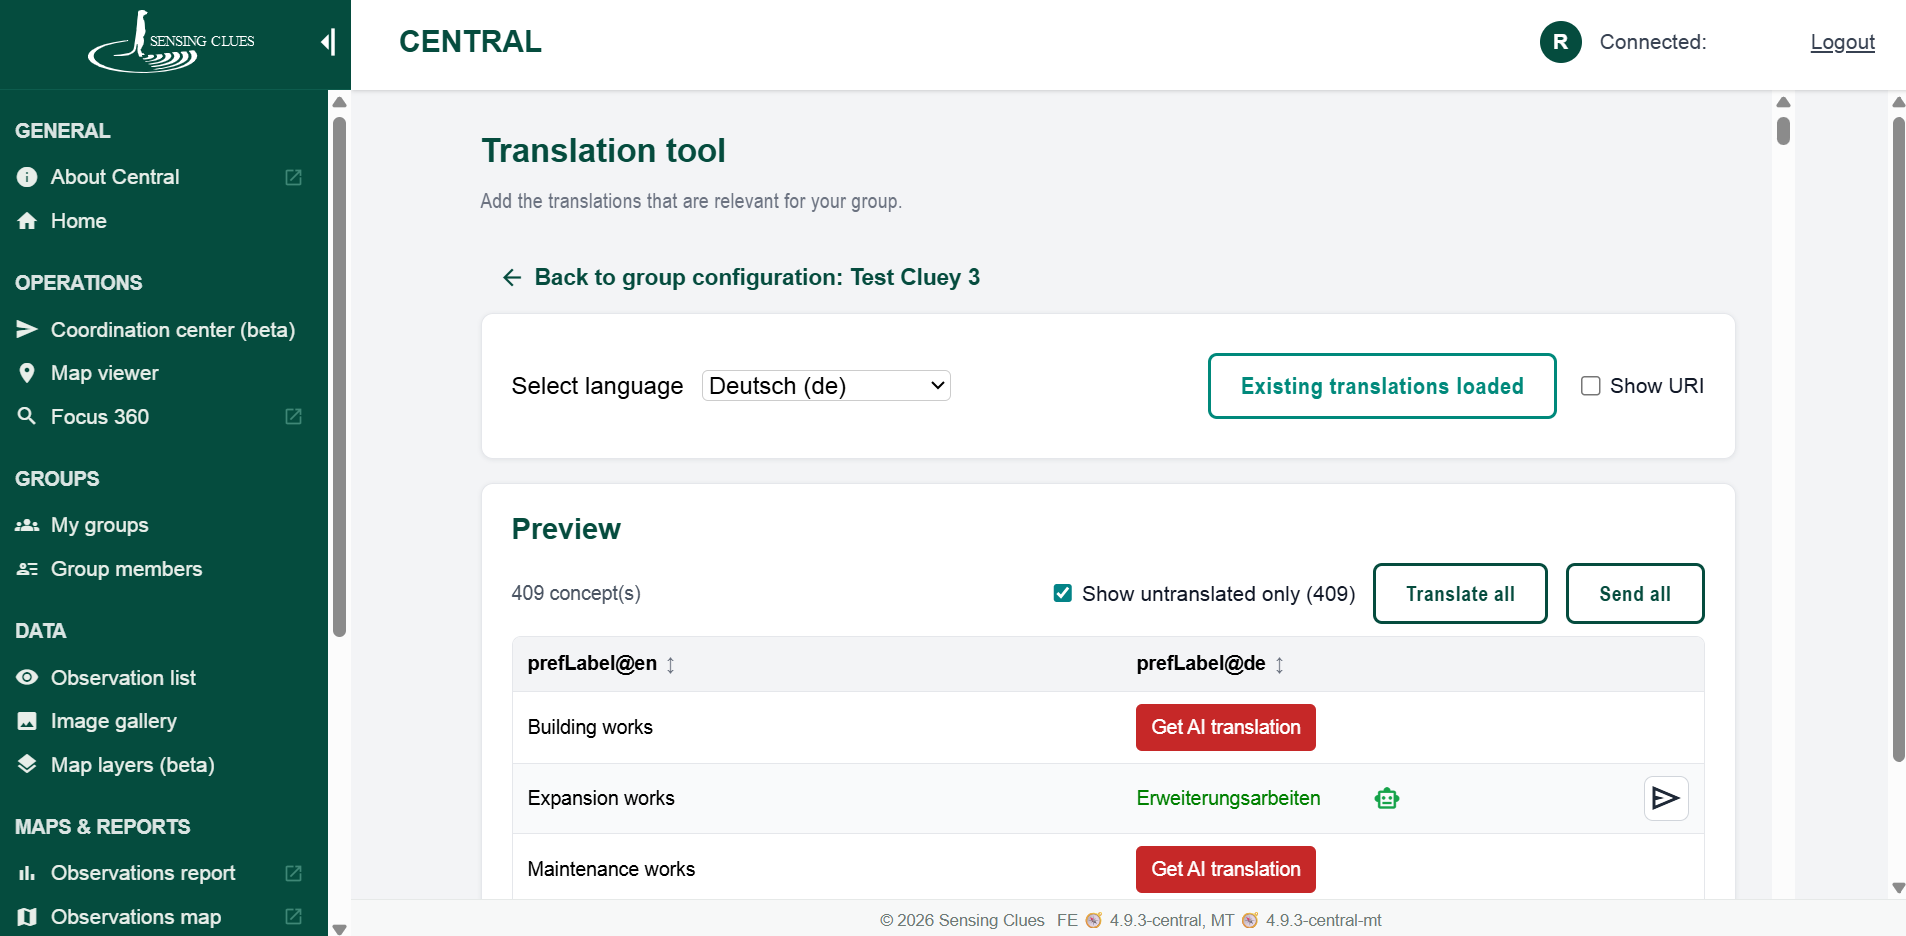Open Image gallery

(x=114, y=721)
